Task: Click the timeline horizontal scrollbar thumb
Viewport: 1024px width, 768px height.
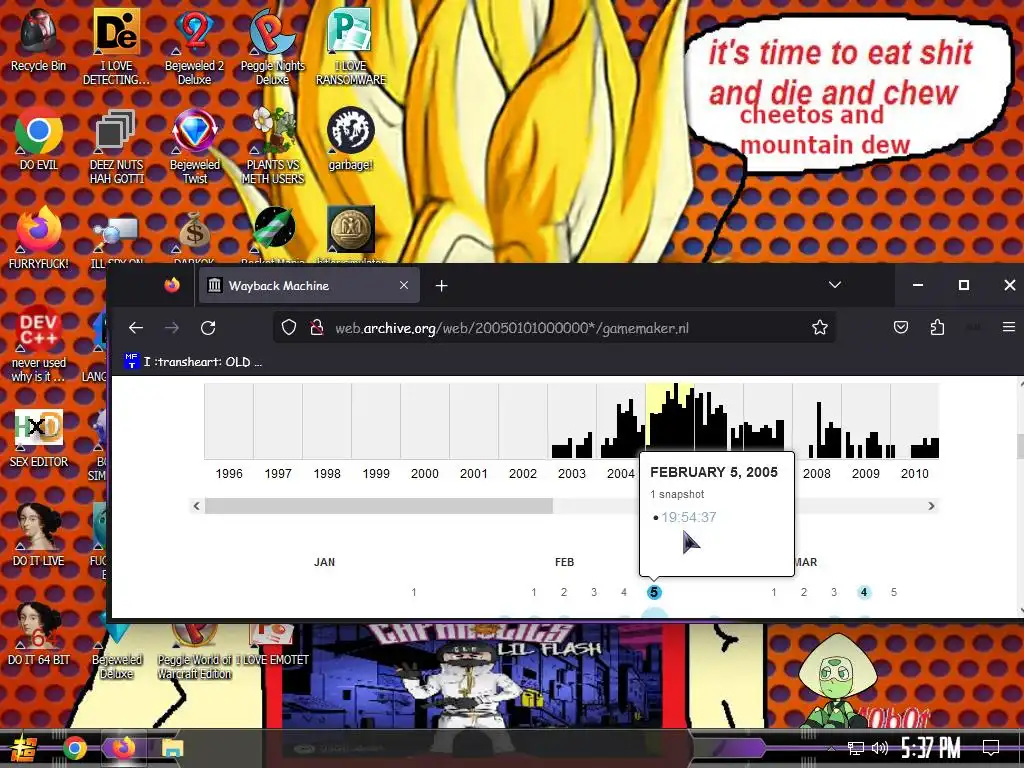Action: [379, 506]
